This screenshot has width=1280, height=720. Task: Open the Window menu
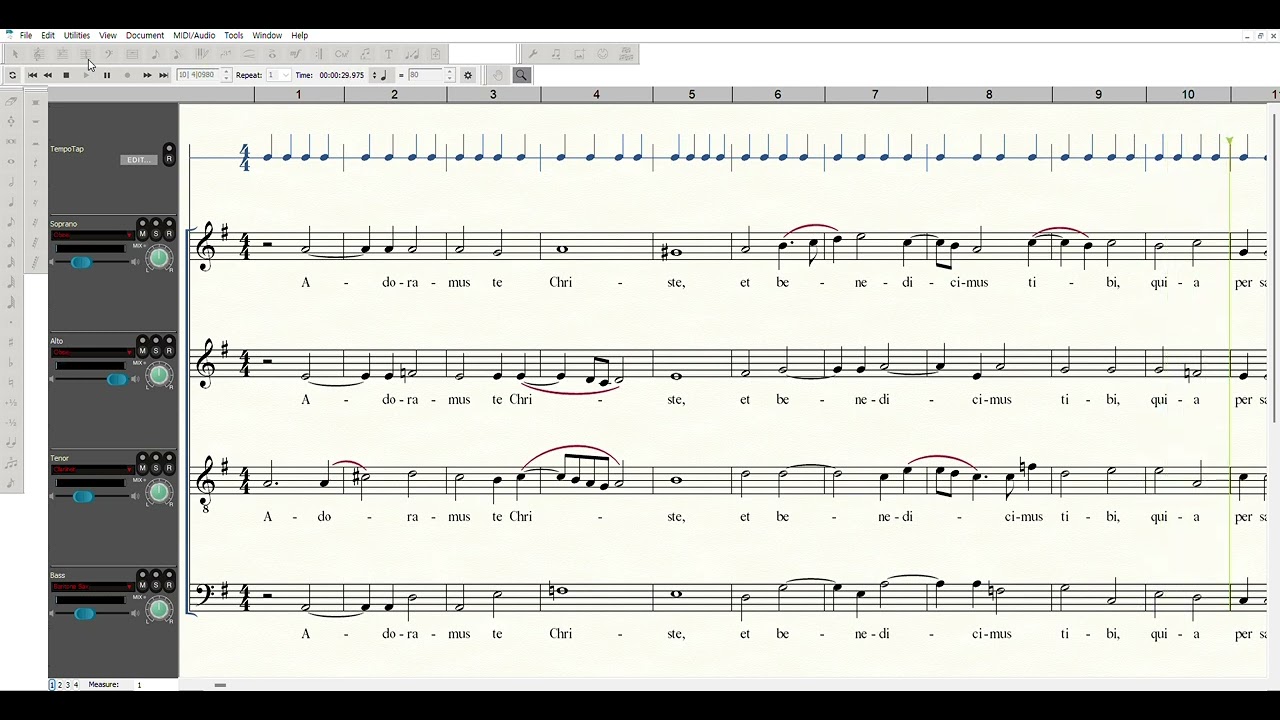[267, 35]
